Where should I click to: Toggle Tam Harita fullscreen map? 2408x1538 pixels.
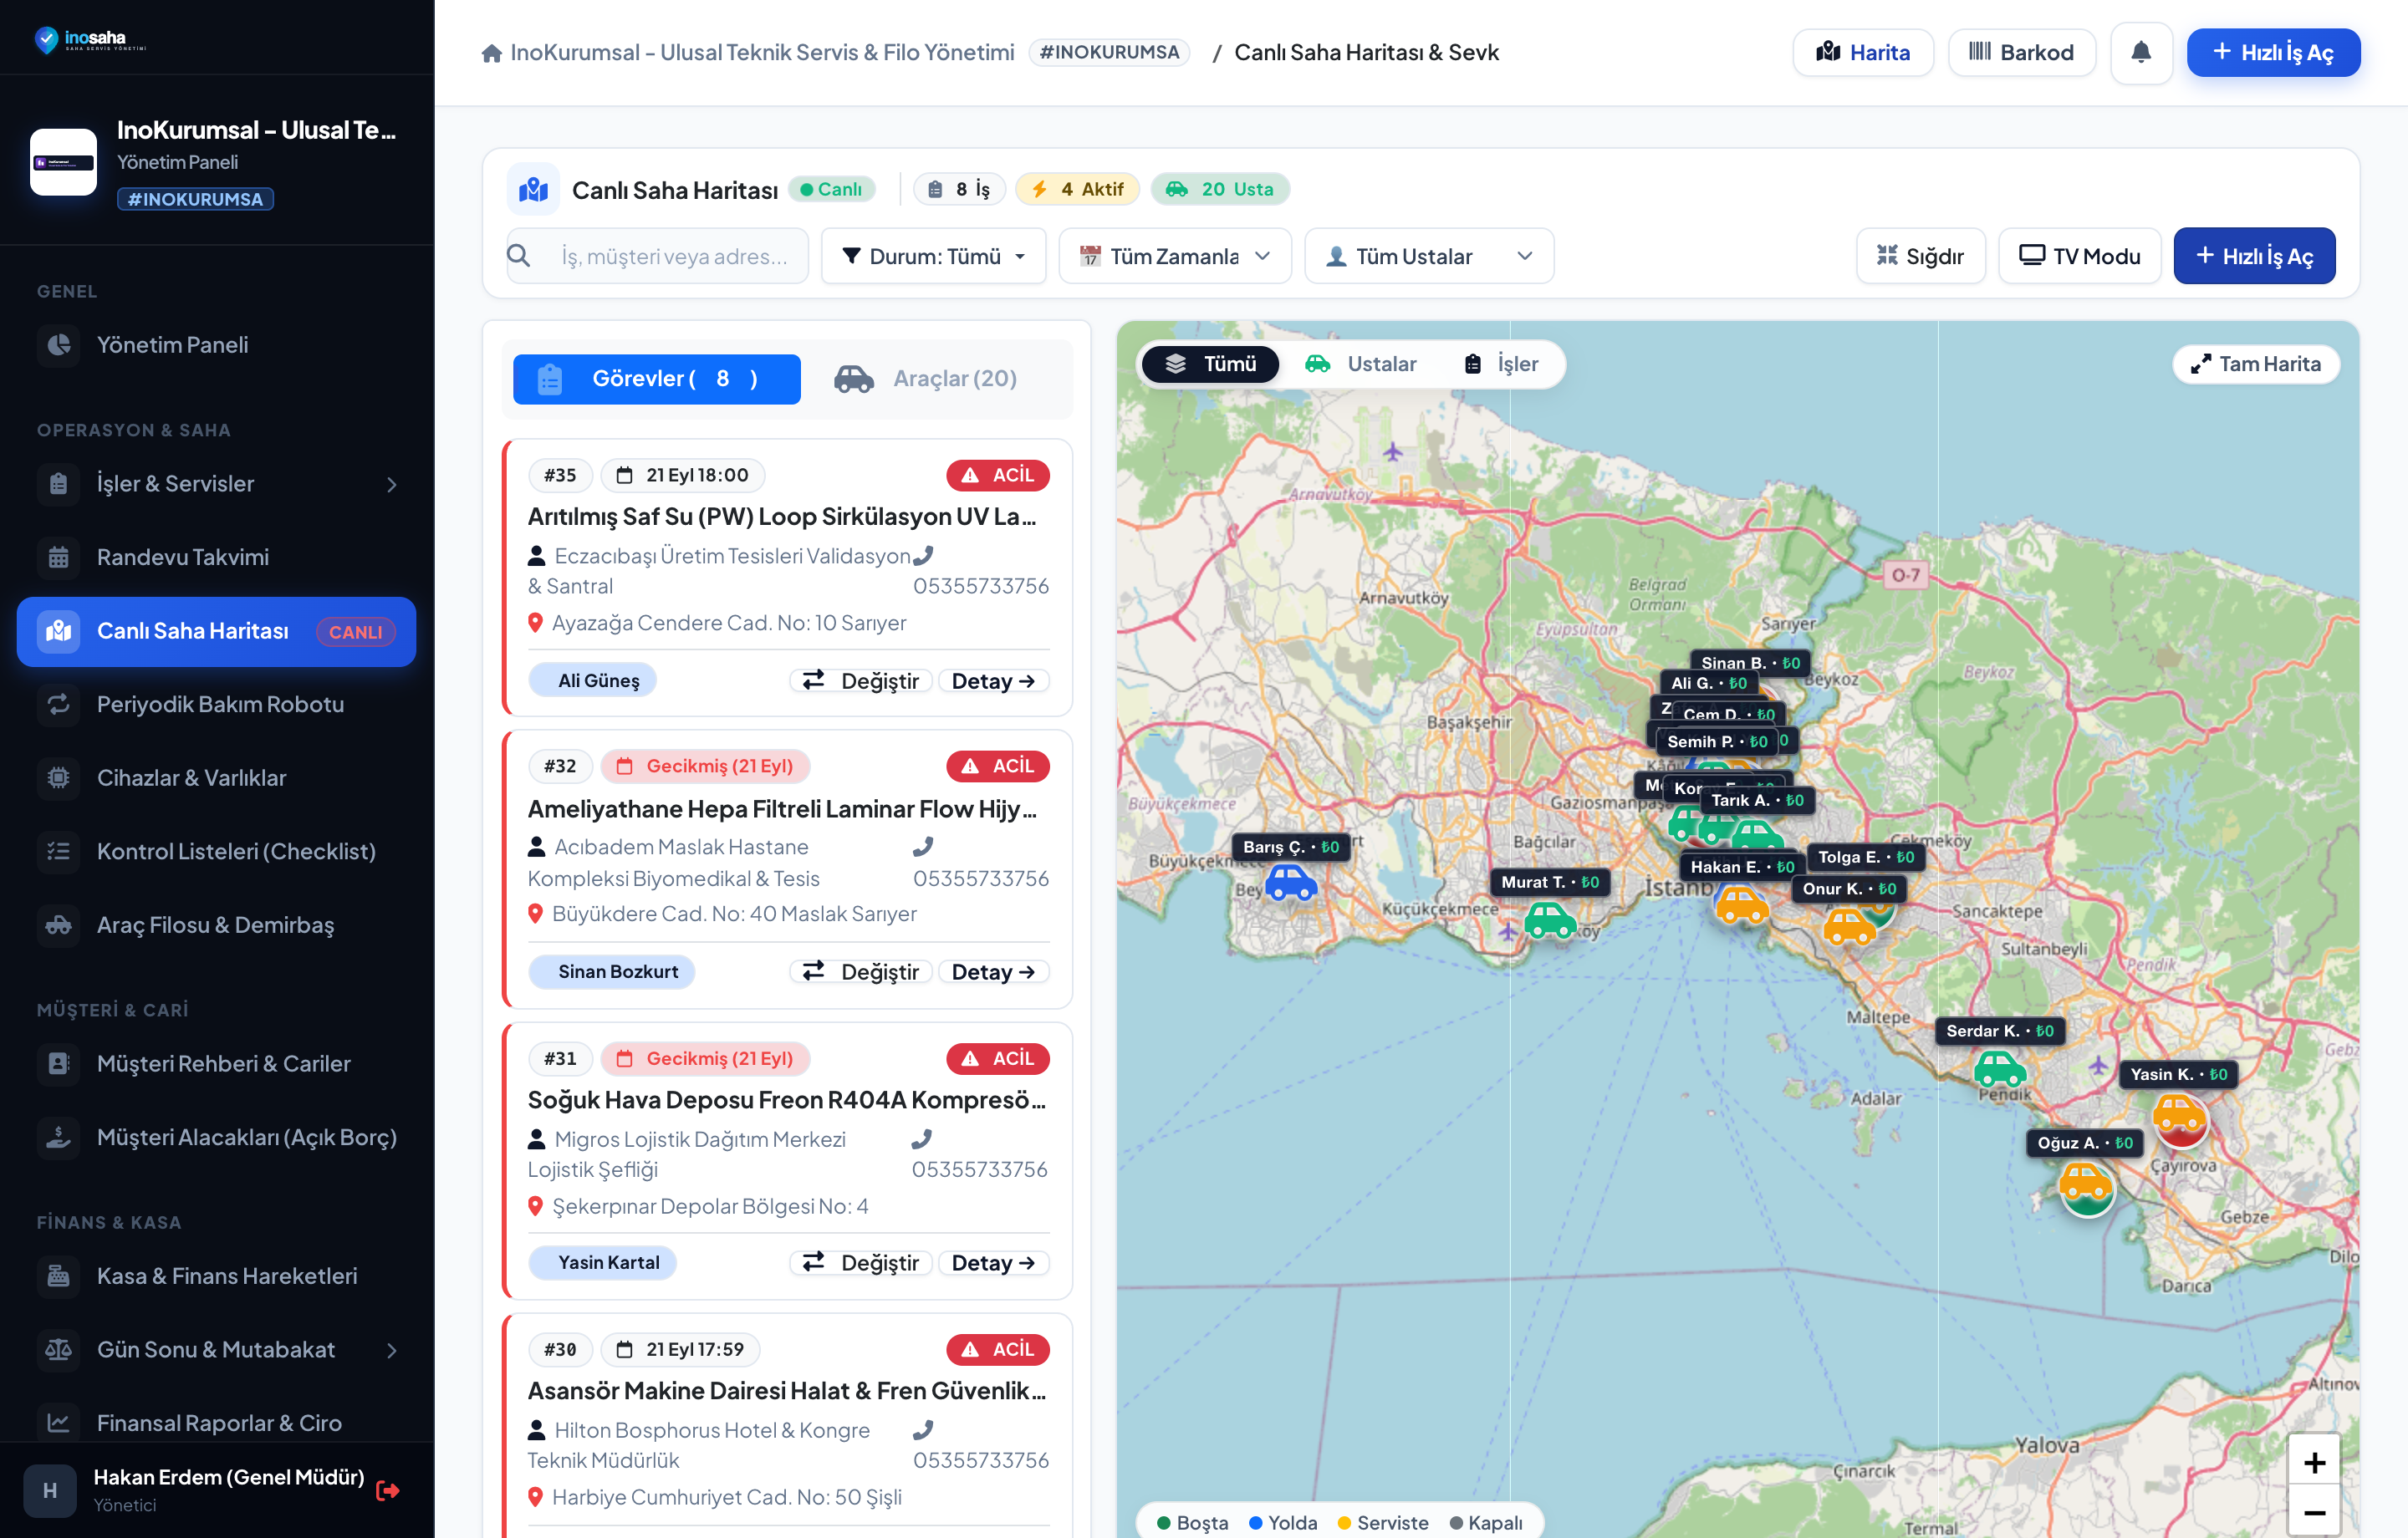[x=2255, y=364]
